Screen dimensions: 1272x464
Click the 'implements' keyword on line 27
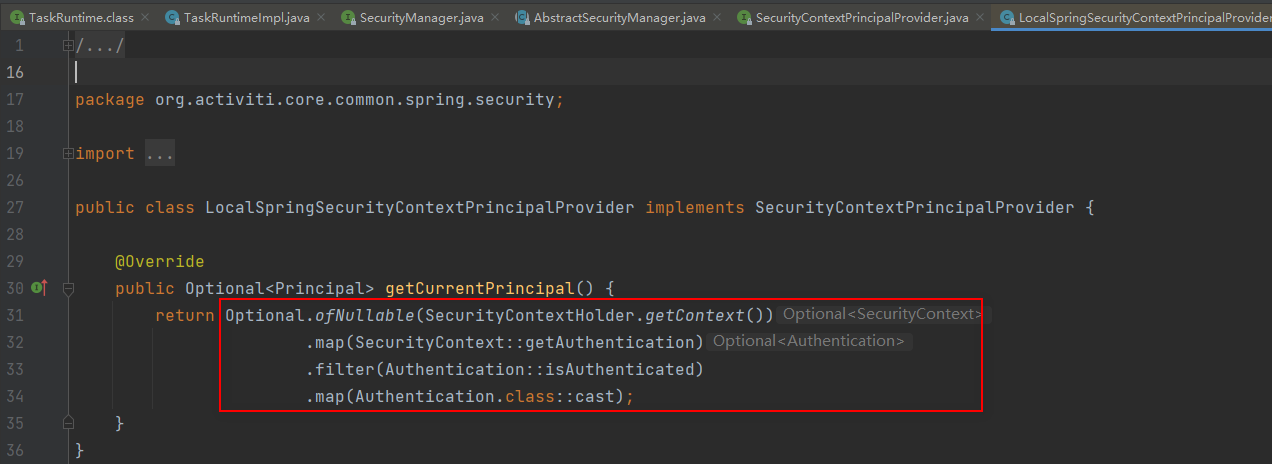tap(695, 208)
